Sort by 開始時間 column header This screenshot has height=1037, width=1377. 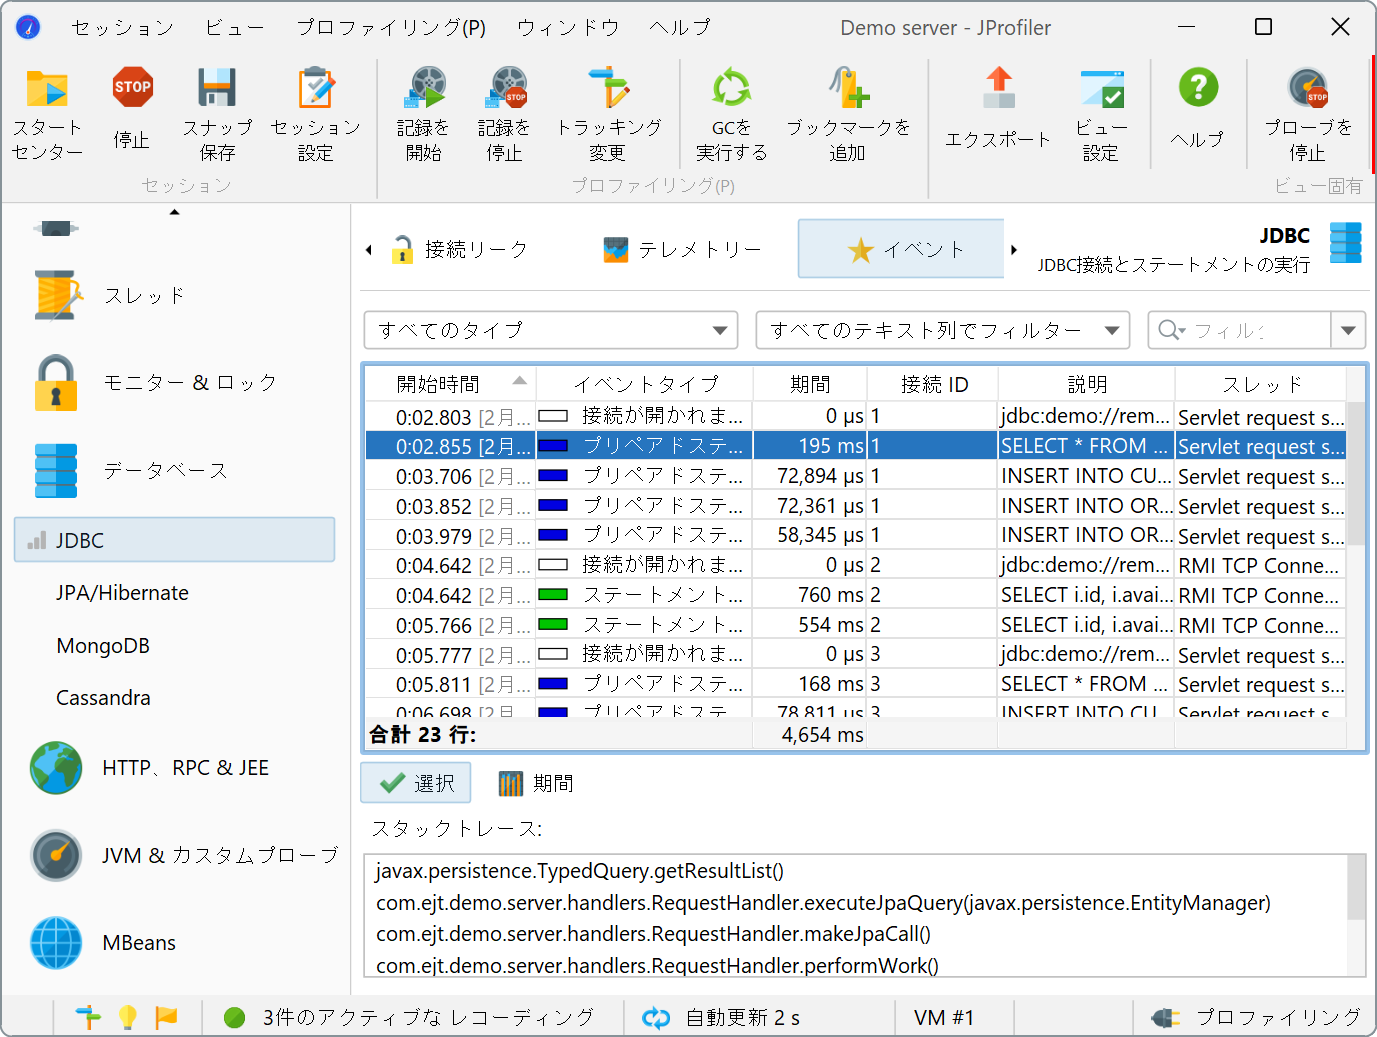(x=451, y=384)
